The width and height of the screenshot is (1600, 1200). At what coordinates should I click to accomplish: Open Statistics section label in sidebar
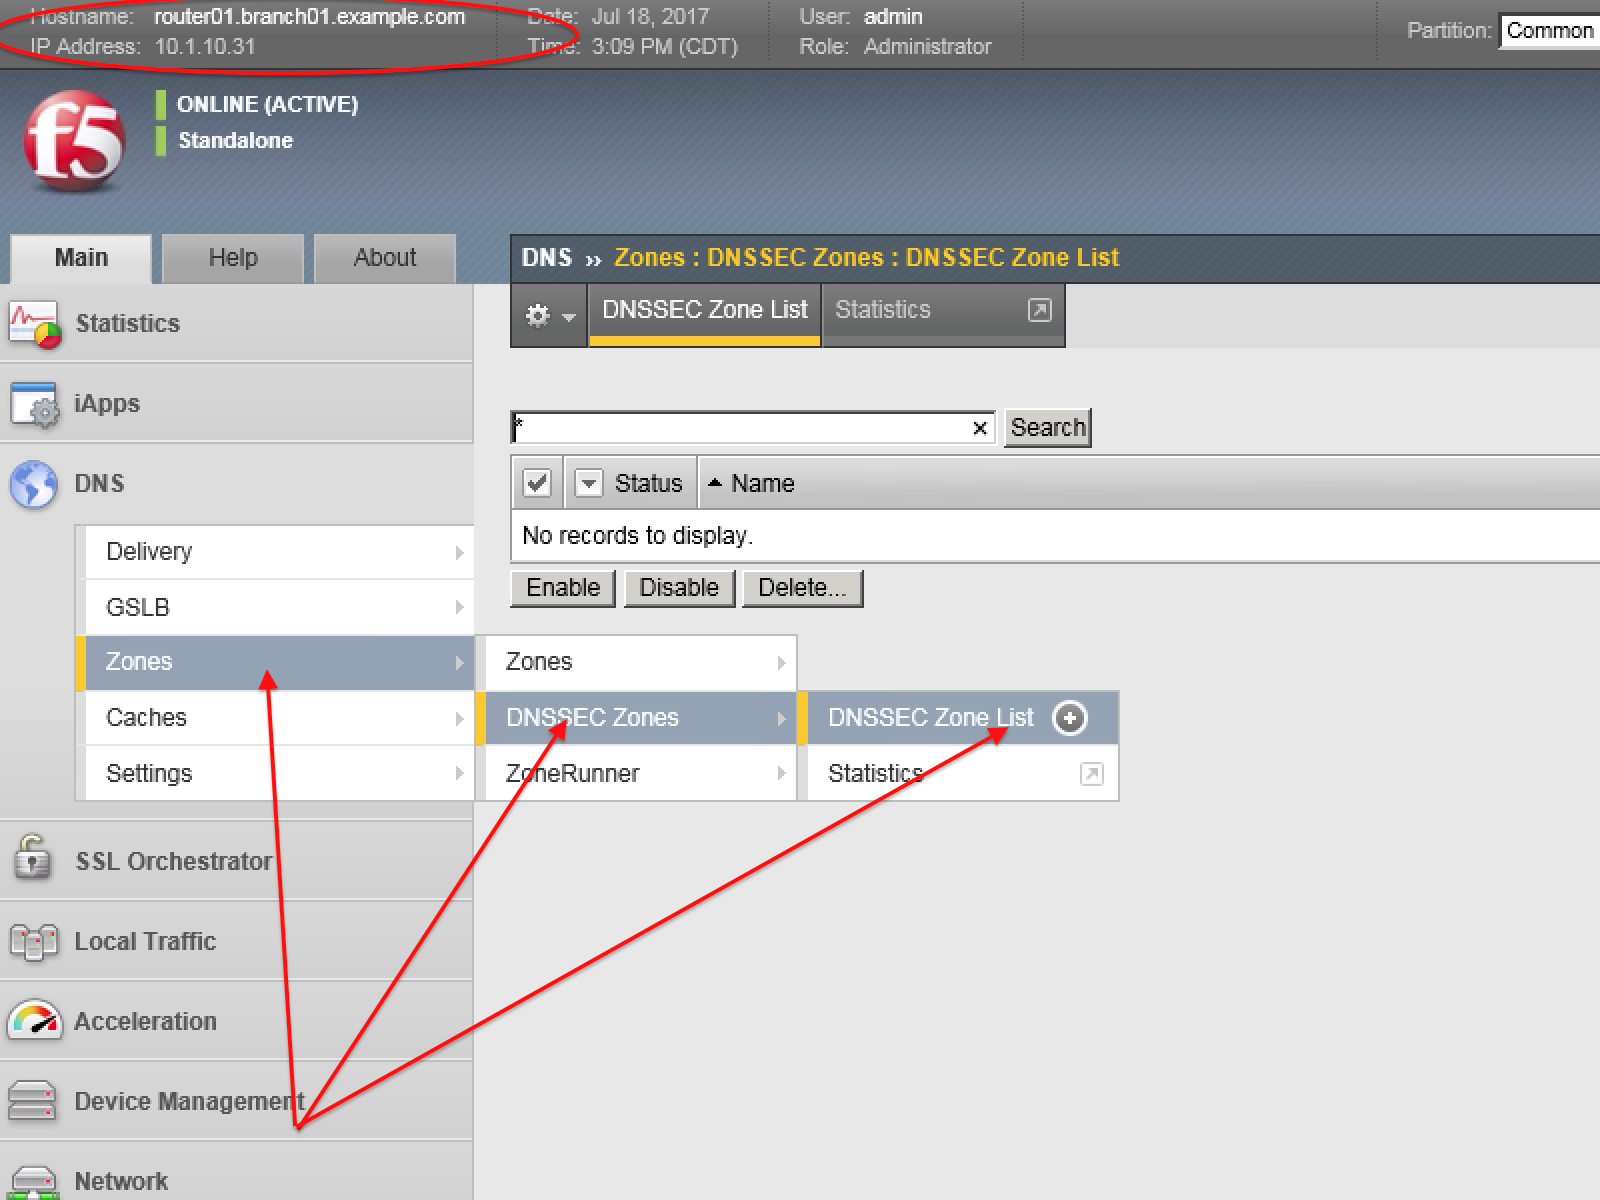click(x=128, y=324)
